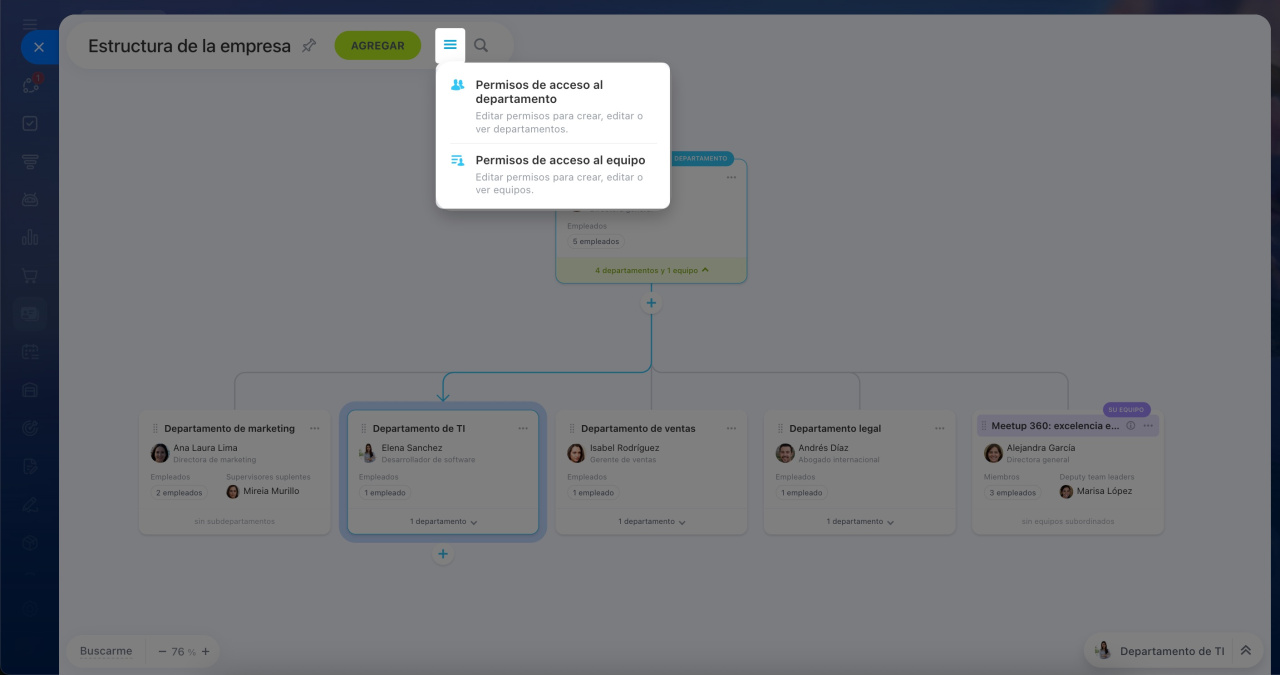Click Andrés Díaz's avatar
This screenshot has width=1280, height=675.
(785, 453)
